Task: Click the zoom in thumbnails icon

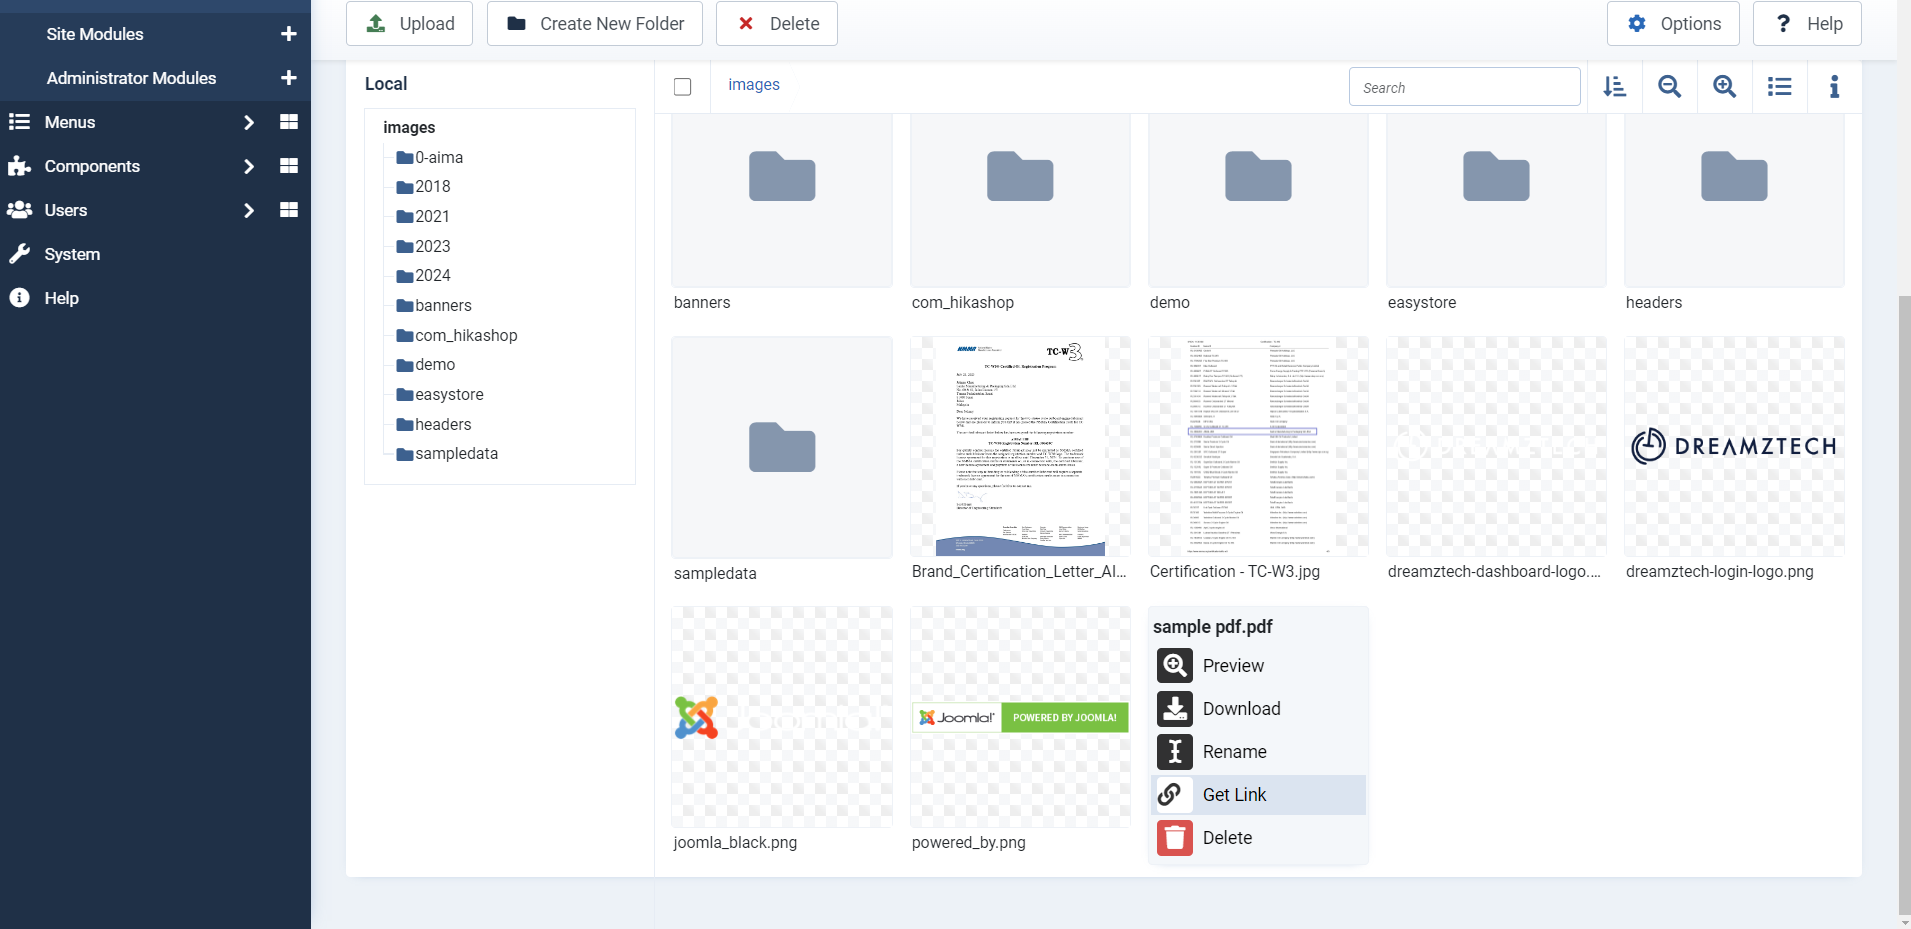Action: point(1724,87)
